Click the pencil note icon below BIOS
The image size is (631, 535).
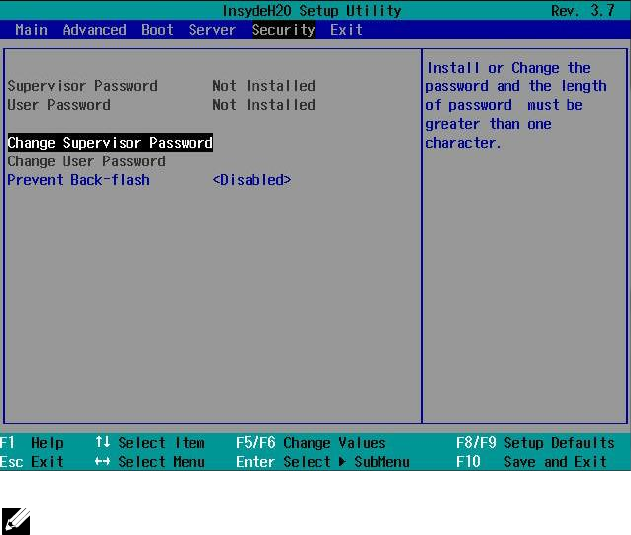coord(16,521)
